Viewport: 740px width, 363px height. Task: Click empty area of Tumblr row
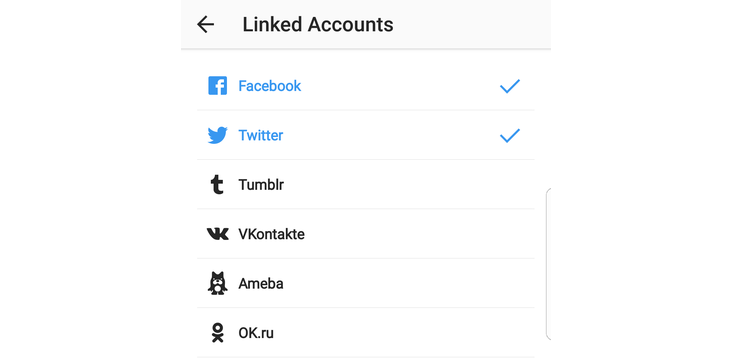coord(406,185)
